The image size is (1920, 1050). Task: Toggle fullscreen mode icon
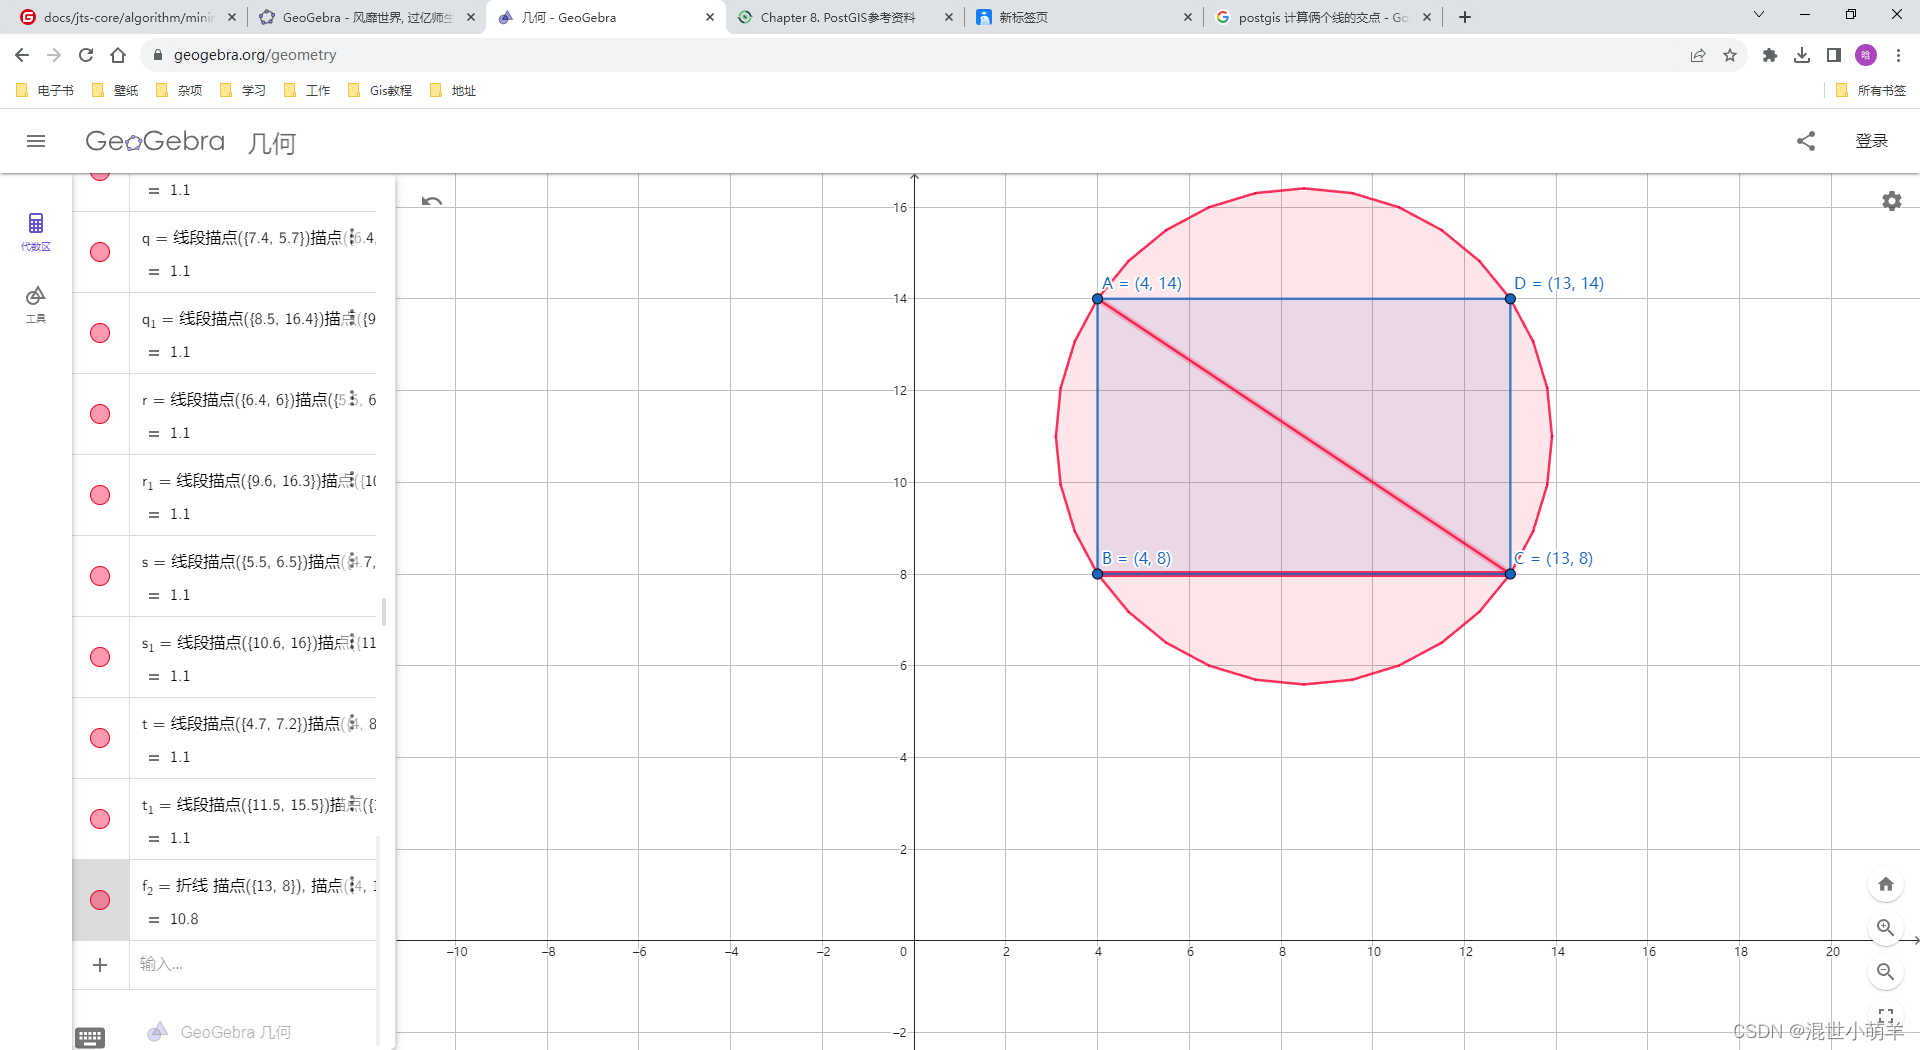(1886, 1016)
